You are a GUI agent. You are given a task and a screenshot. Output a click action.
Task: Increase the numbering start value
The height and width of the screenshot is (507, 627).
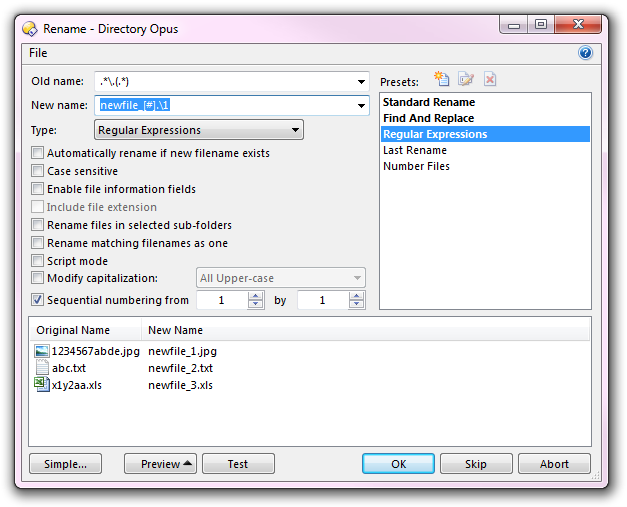tap(256, 296)
